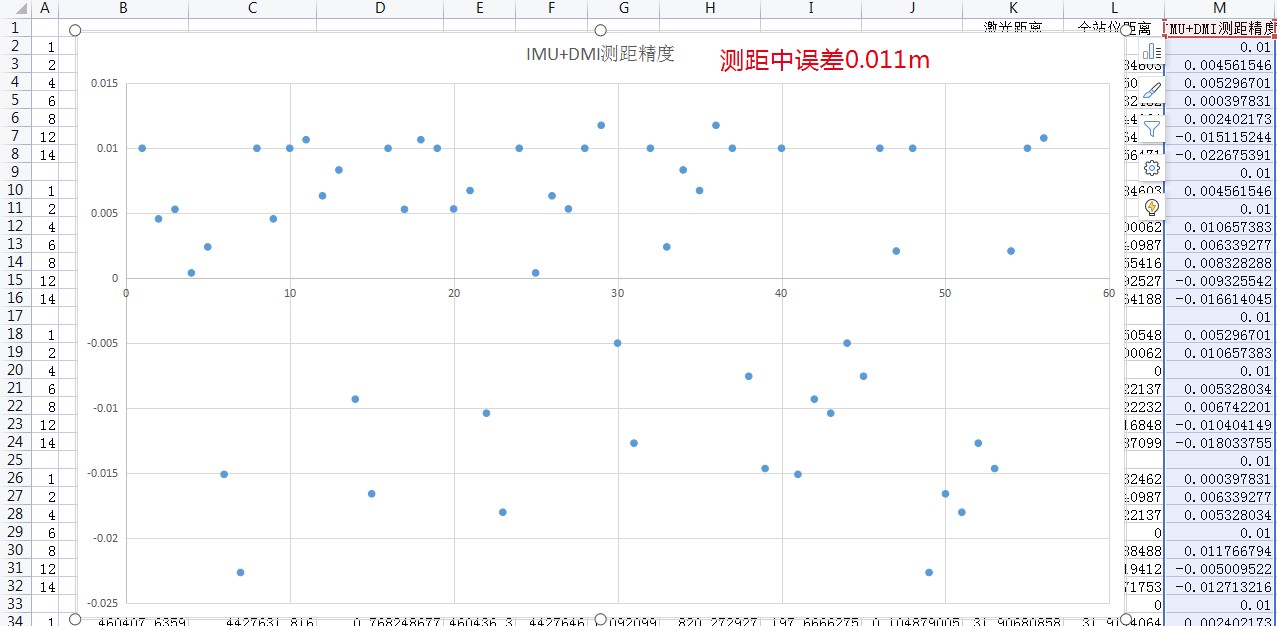Click the lightbulb suggestions icon
This screenshot has height=626, width=1277.
pyautogui.click(x=1151, y=207)
